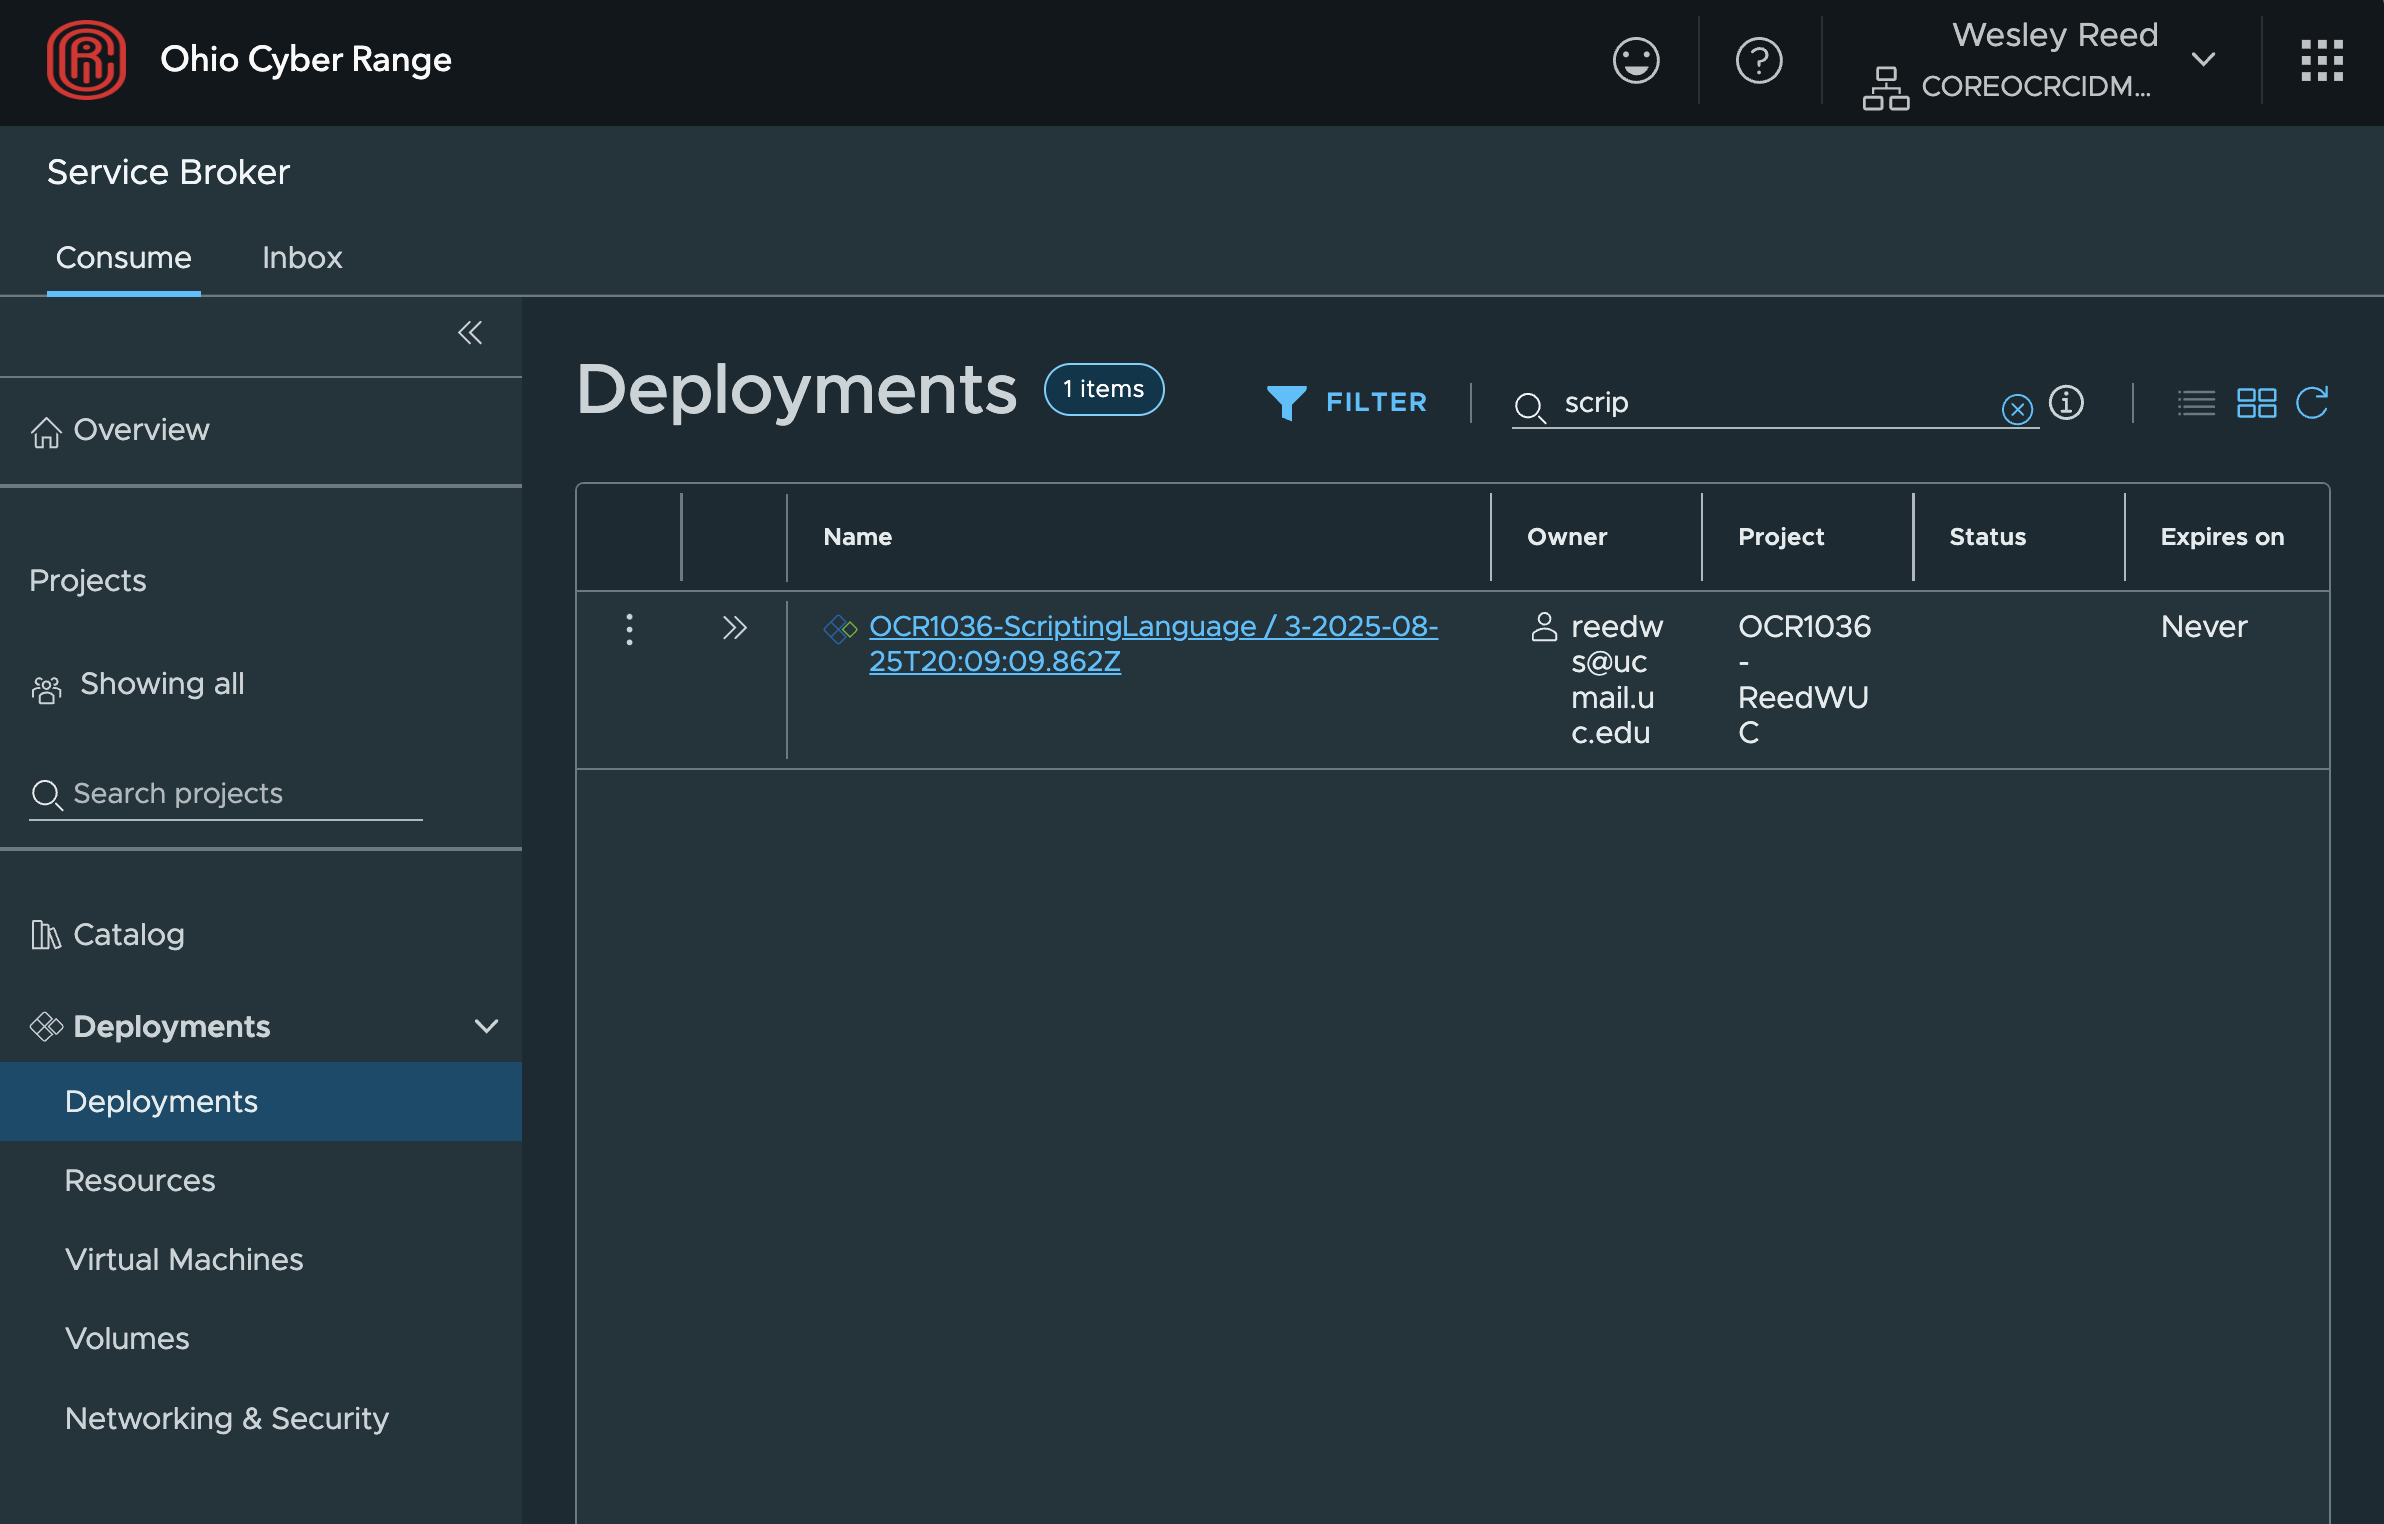2384x1524 pixels.
Task: Click the Never expiry cell
Action: point(2204,627)
